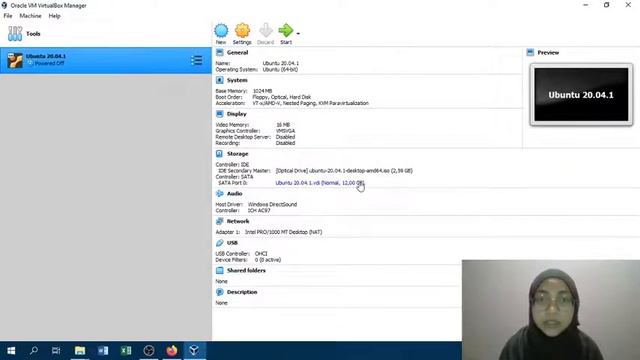
Task: Open Firefox from the taskbar
Action: coord(172,351)
